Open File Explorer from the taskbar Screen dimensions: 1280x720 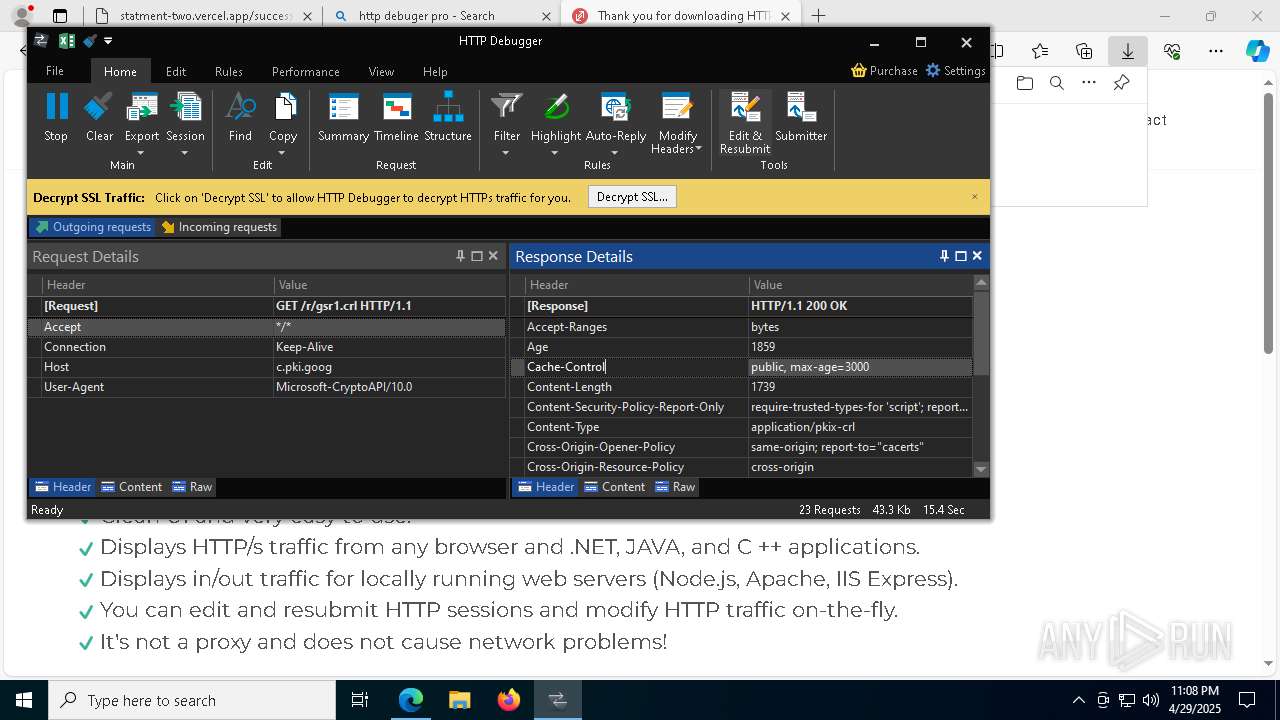[460, 700]
